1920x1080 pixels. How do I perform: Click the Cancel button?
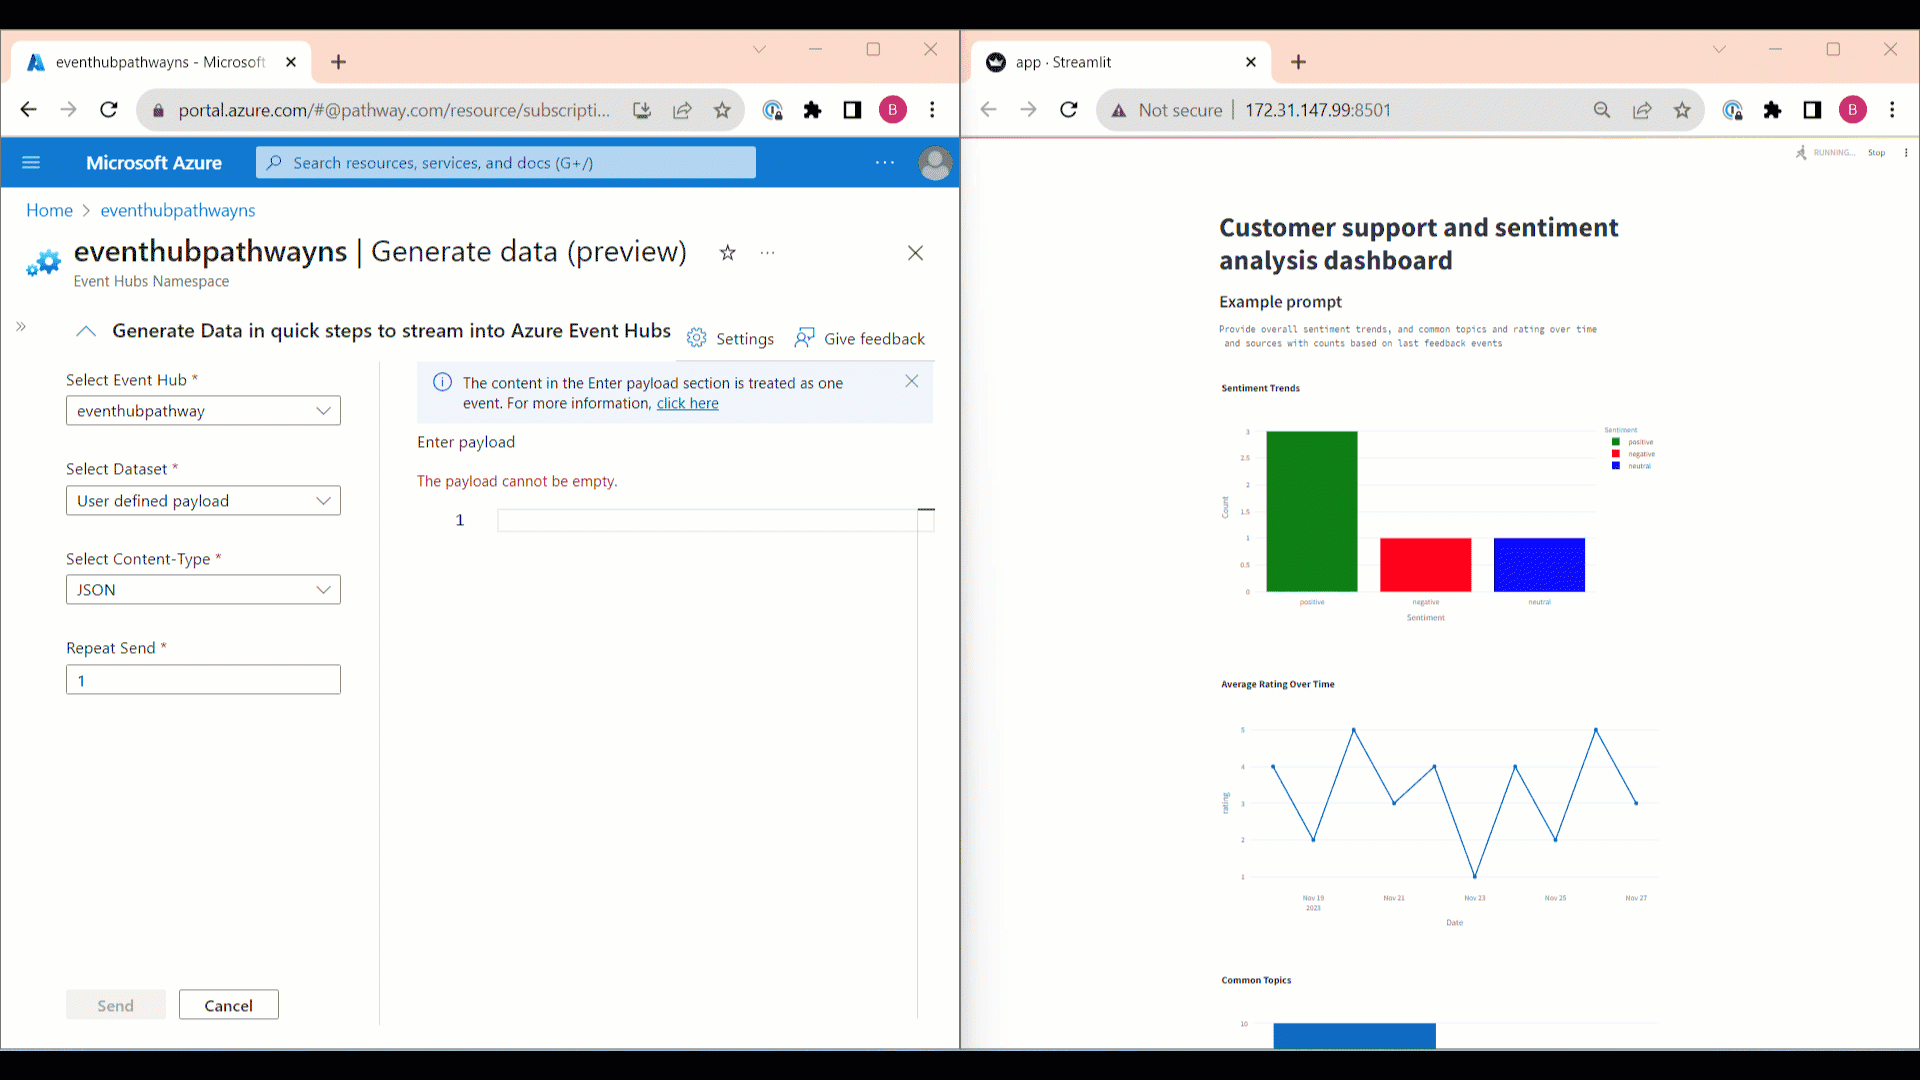coord(229,1005)
